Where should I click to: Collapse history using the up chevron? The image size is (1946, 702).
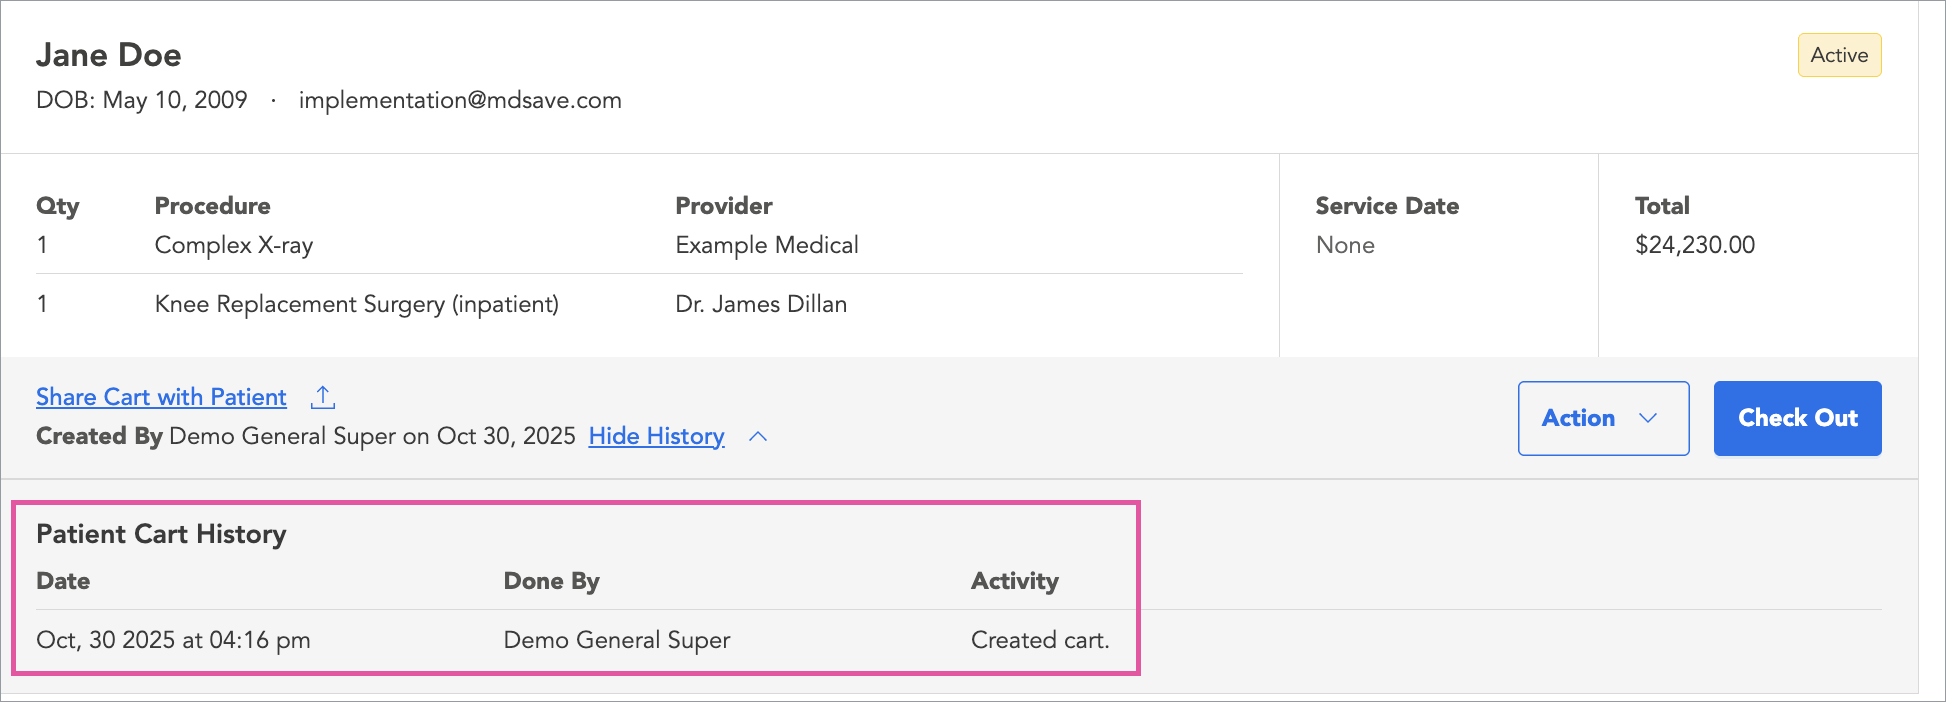point(758,437)
